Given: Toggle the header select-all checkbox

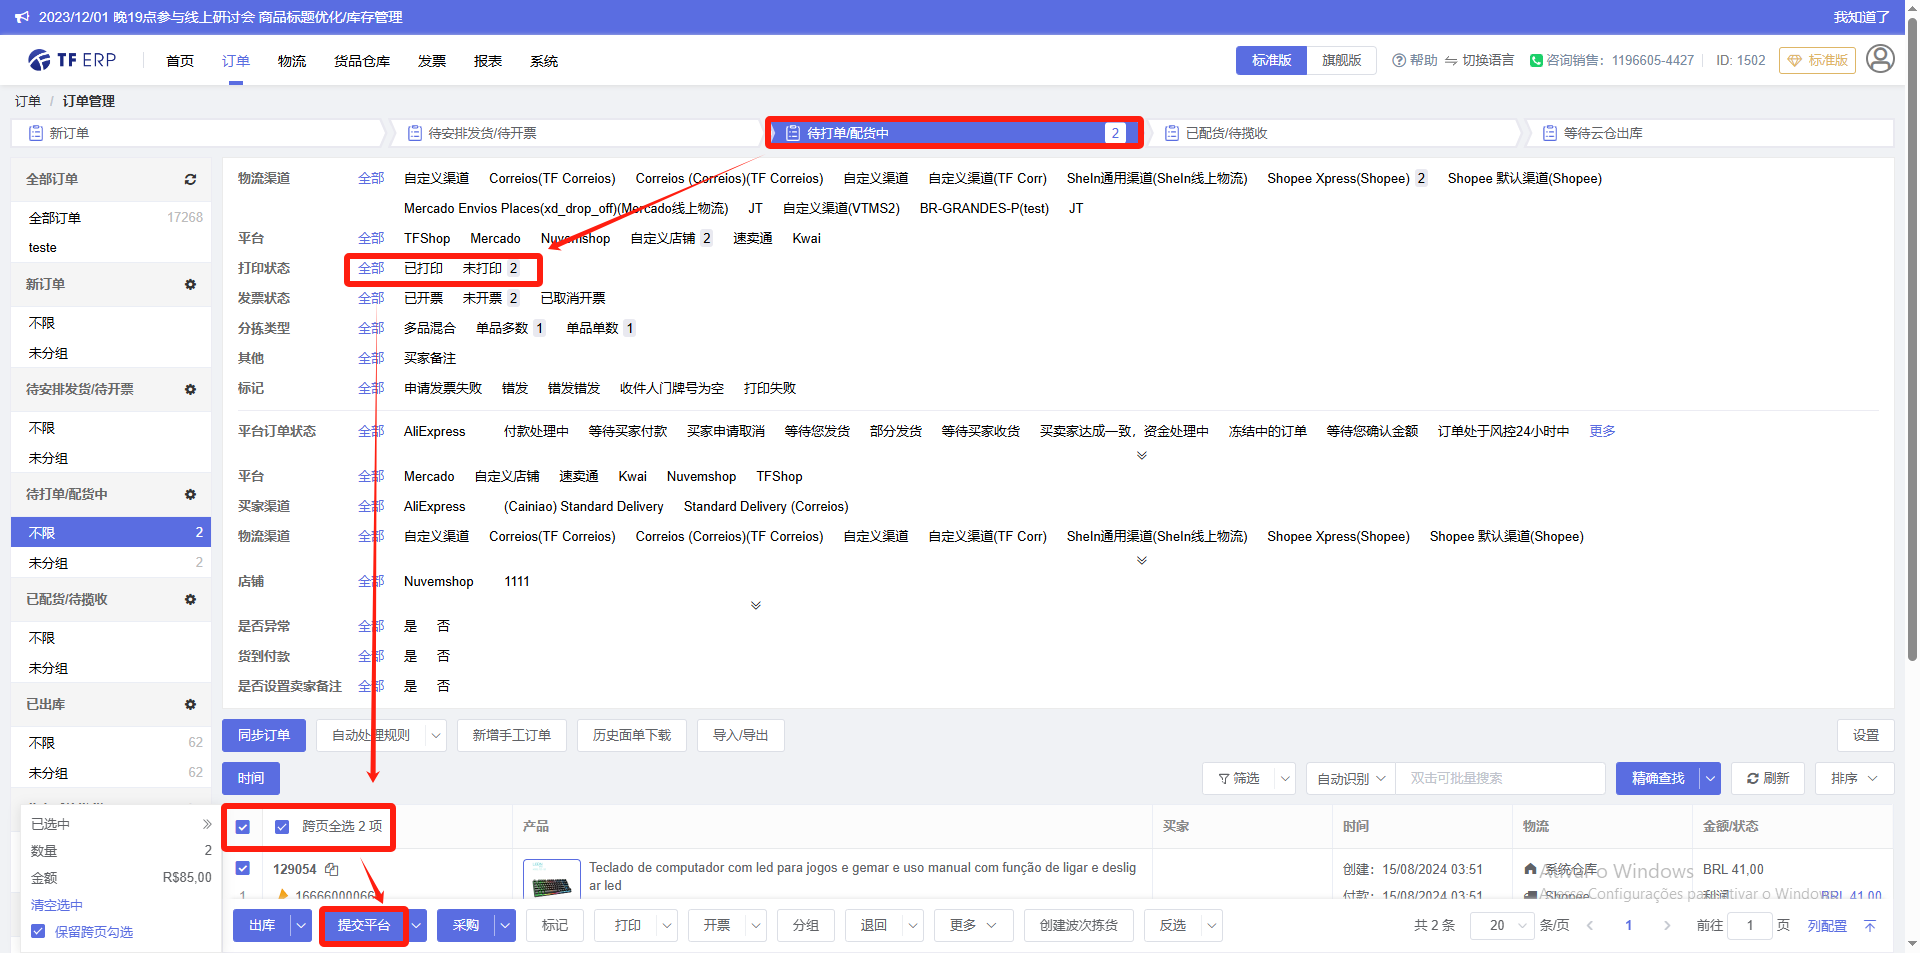Looking at the screenshot, I should [243, 827].
